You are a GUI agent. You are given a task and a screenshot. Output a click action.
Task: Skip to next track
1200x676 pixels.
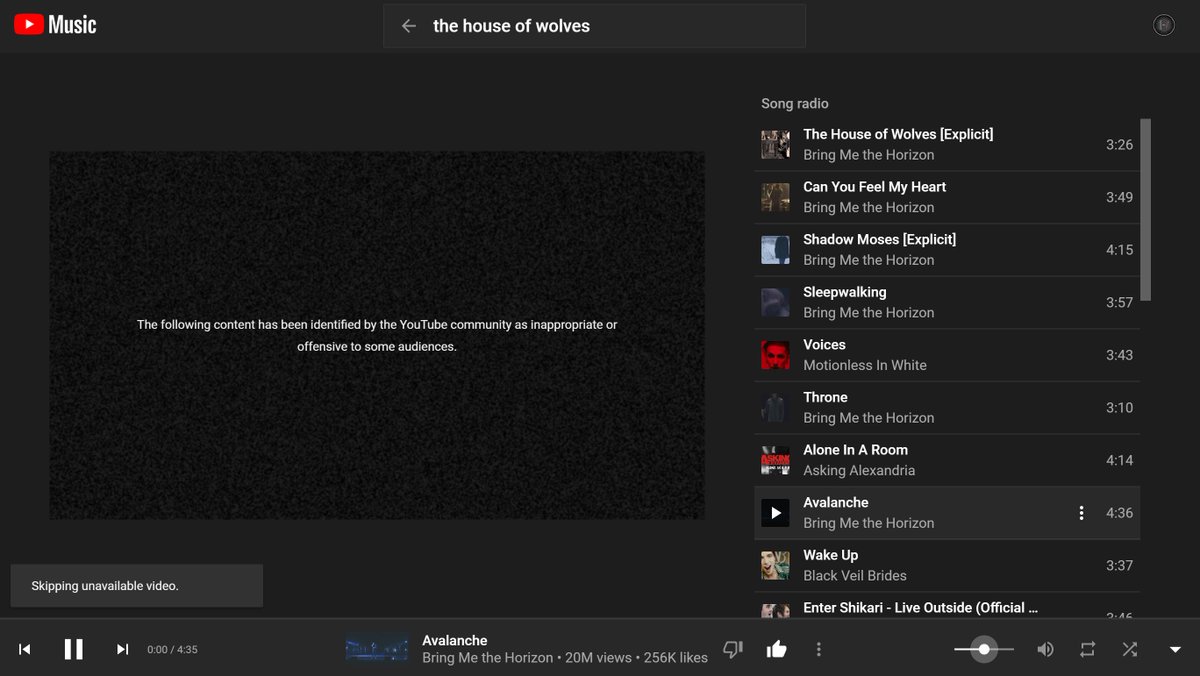122,649
